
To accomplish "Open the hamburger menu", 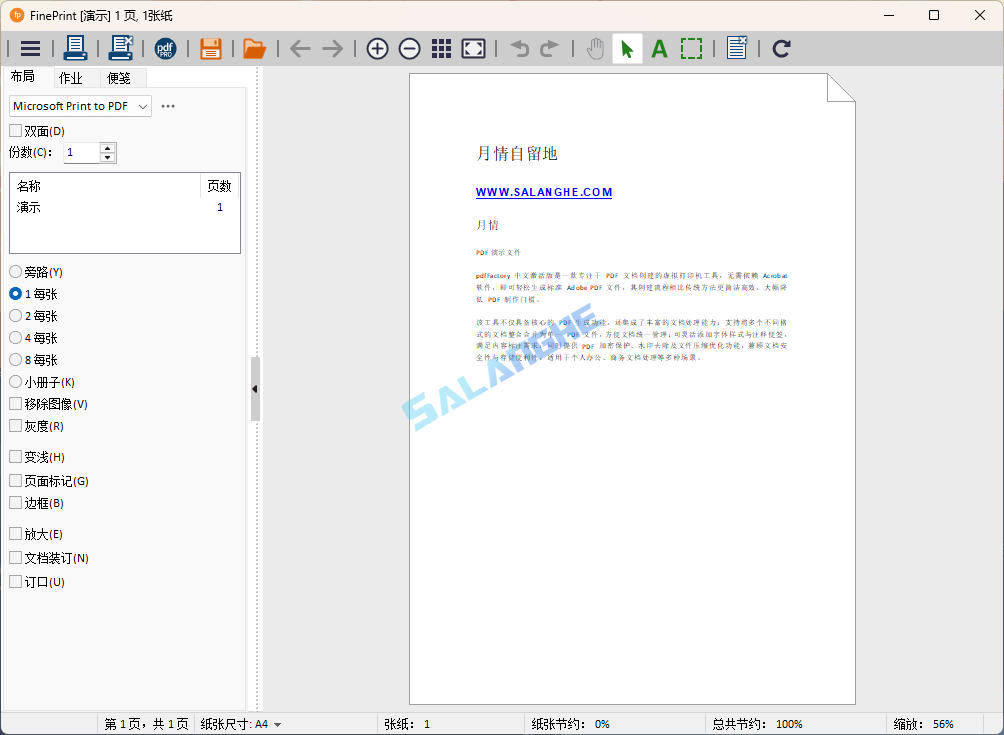I will [x=30, y=47].
